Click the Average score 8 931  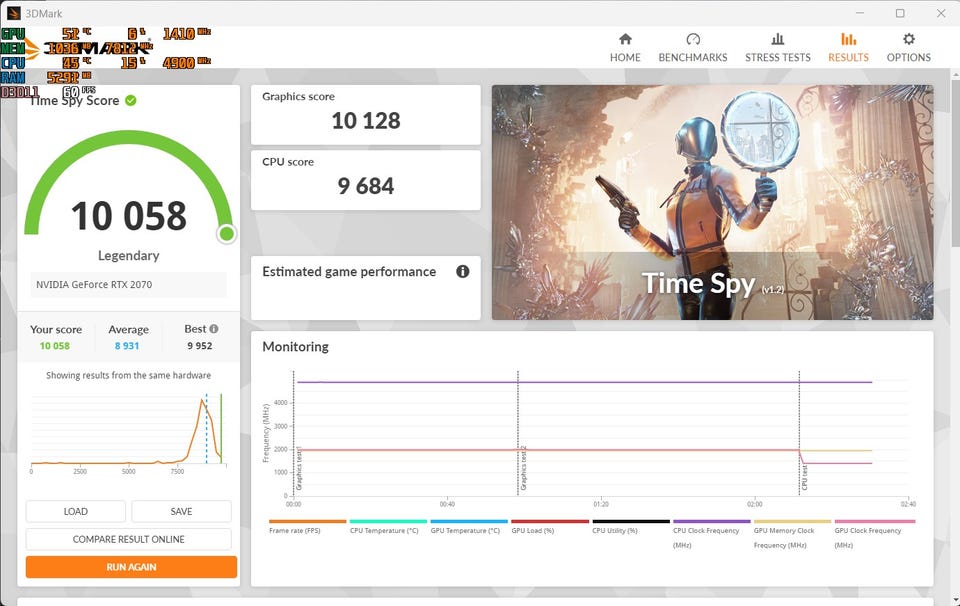pyautogui.click(x=127, y=346)
